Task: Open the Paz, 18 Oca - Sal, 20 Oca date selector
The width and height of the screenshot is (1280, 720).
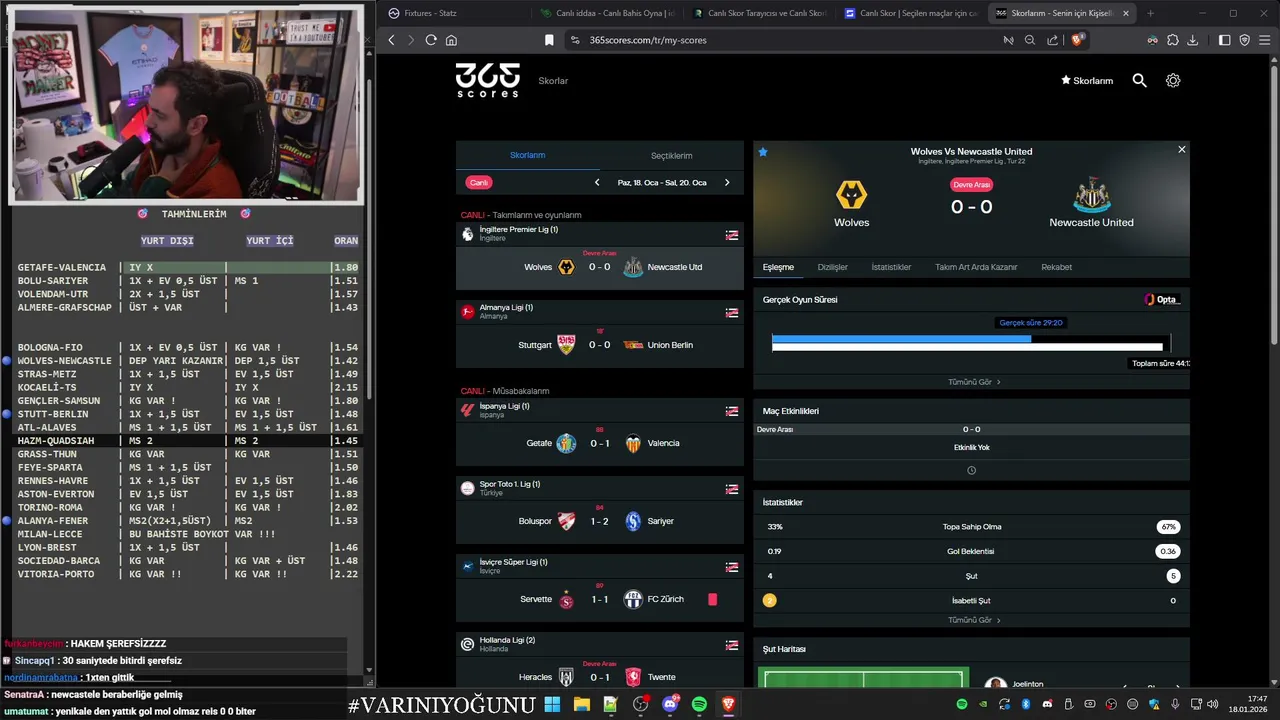Action: point(662,183)
